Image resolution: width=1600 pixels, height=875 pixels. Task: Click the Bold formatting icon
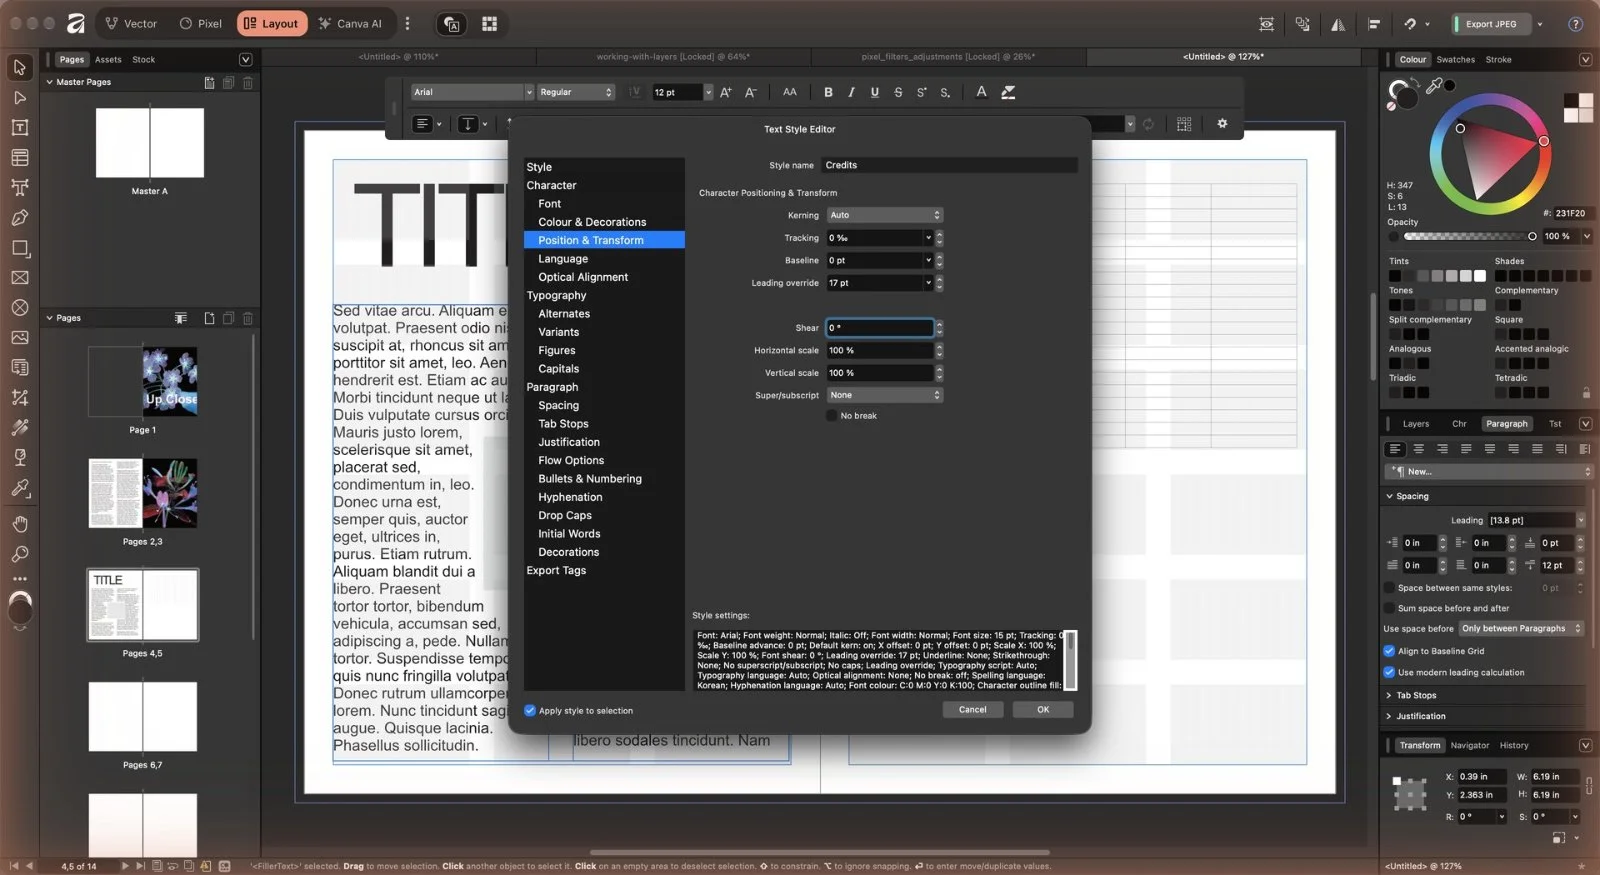[828, 92]
